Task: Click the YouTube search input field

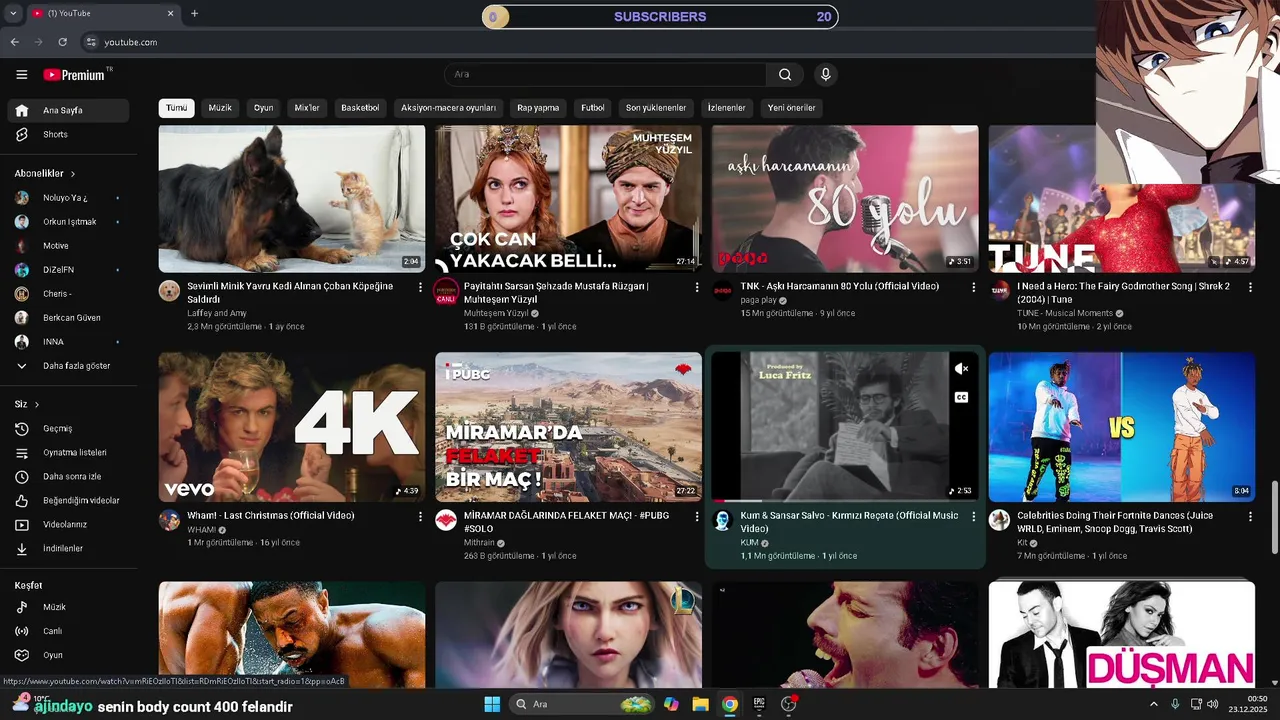Action: tap(605, 74)
